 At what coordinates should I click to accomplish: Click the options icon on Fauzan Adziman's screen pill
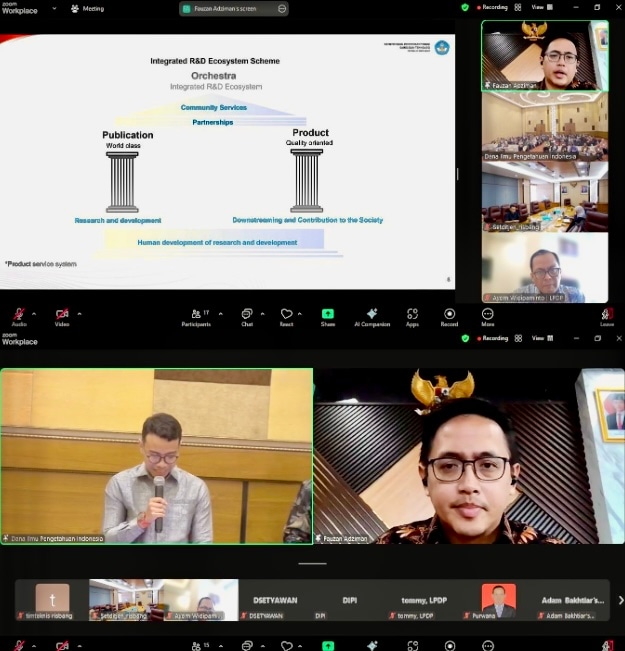click(282, 8)
